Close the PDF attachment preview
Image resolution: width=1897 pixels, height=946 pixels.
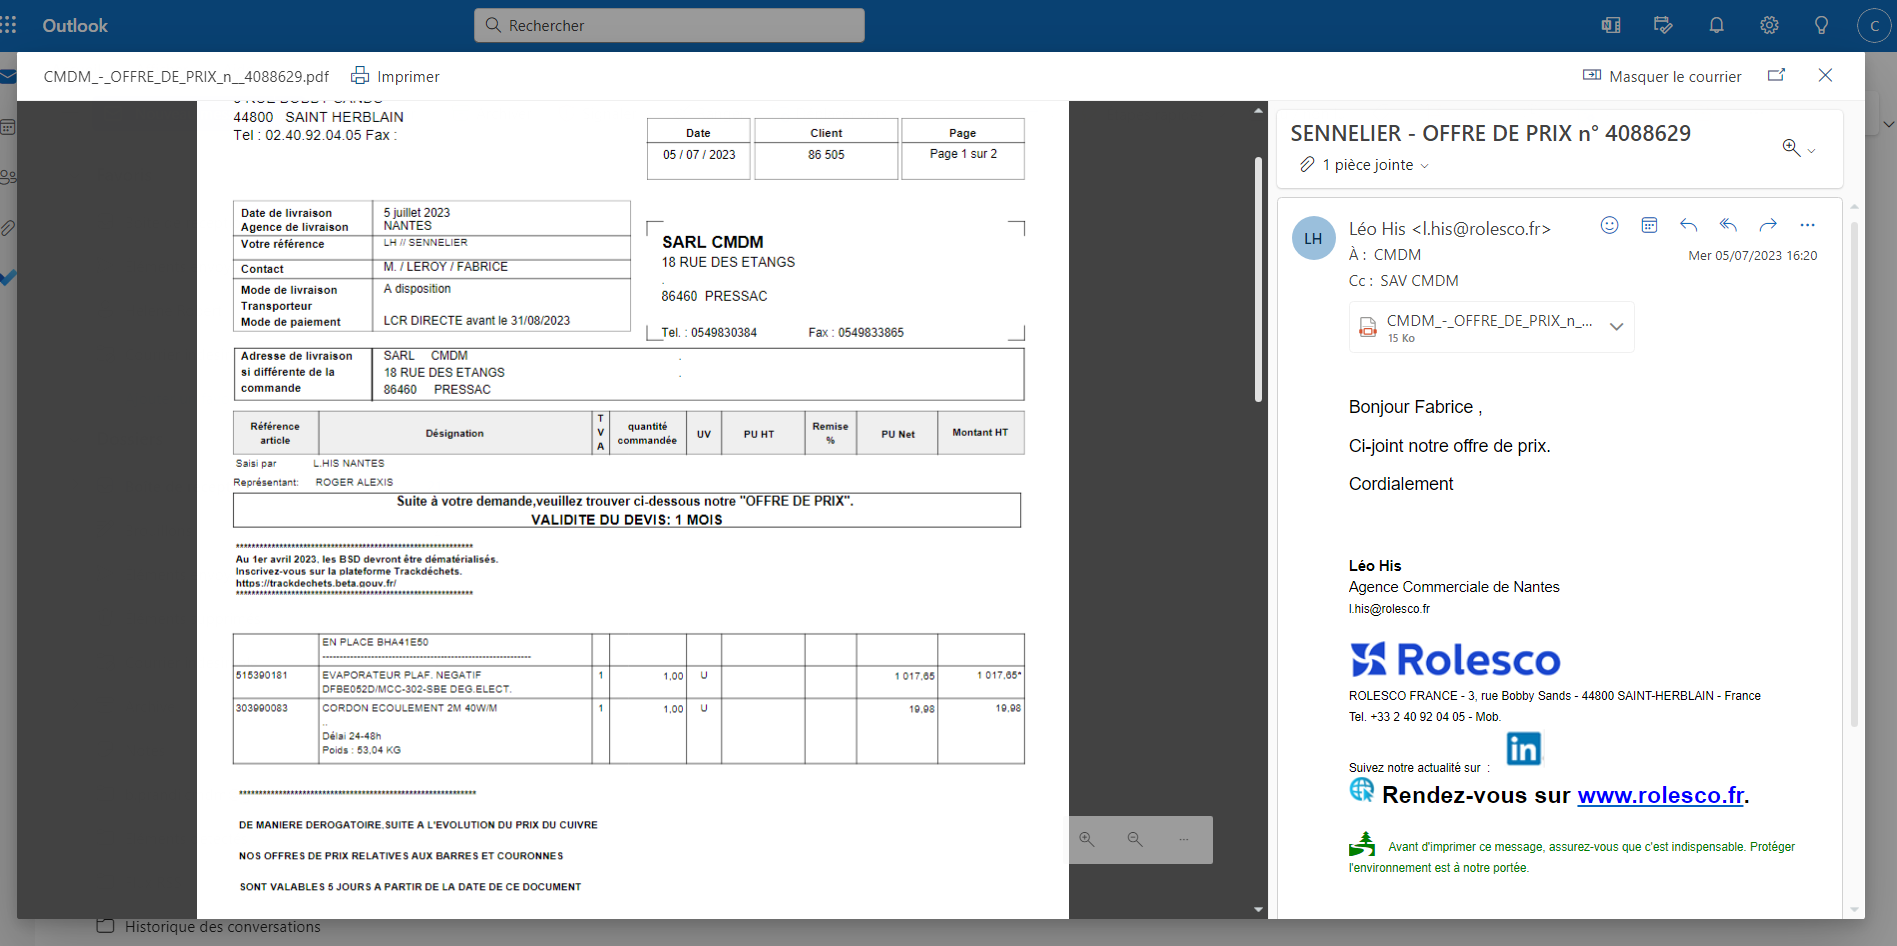[1825, 75]
